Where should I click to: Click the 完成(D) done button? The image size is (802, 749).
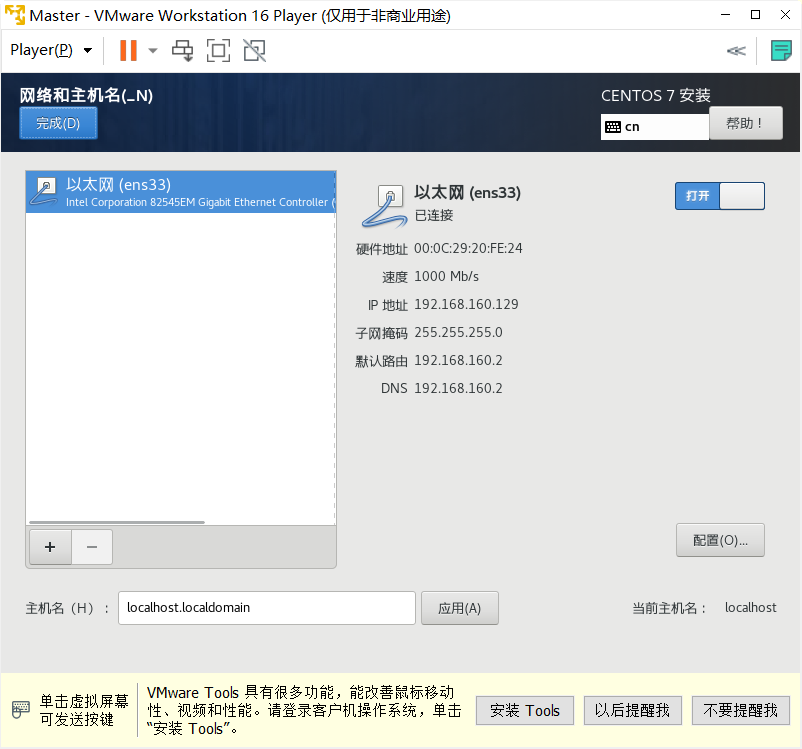point(58,124)
